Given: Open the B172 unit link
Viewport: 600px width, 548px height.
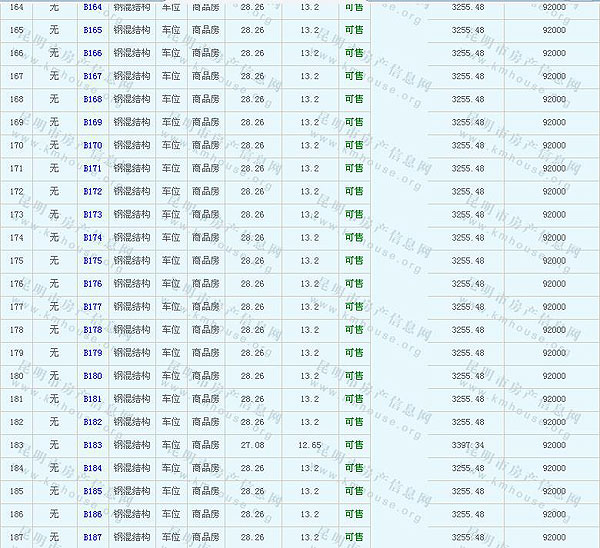Looking at the screenshot, I should (x=92, y=191).
